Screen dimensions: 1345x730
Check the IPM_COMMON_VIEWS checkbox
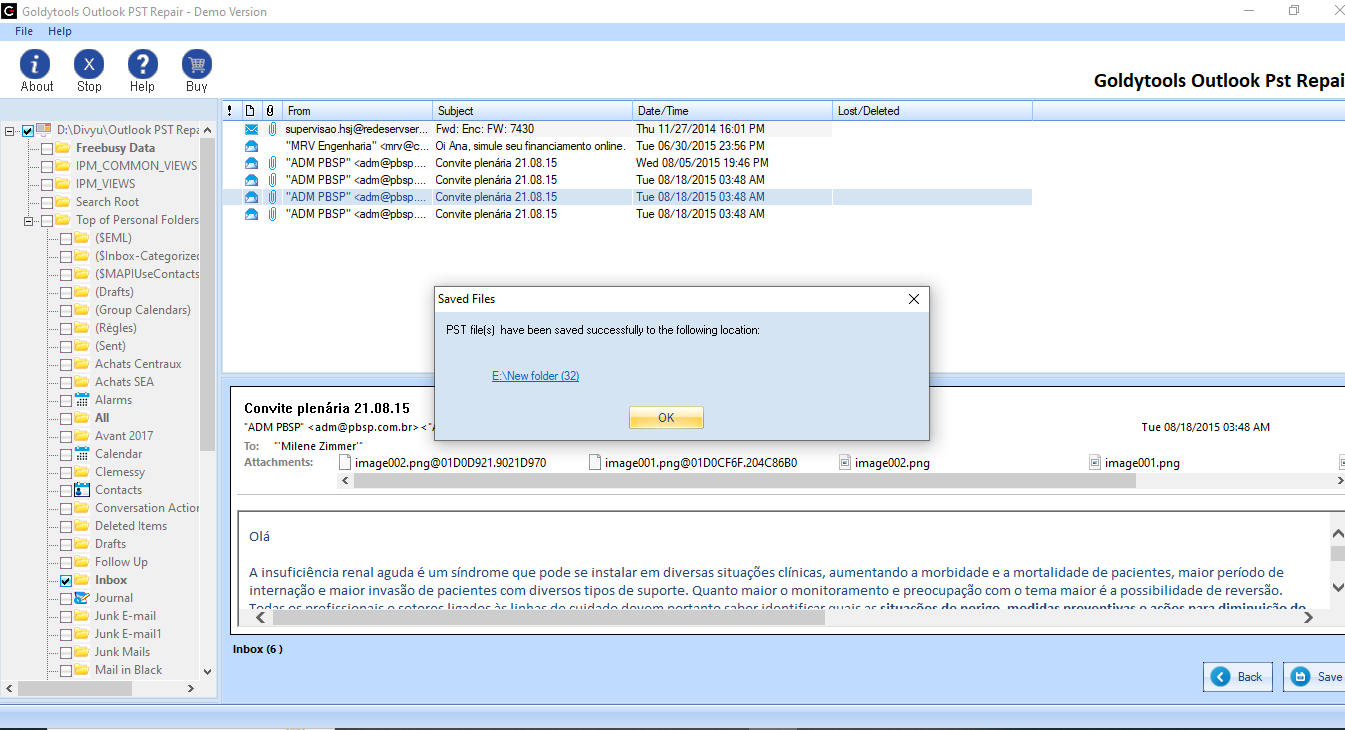[47, 166]
